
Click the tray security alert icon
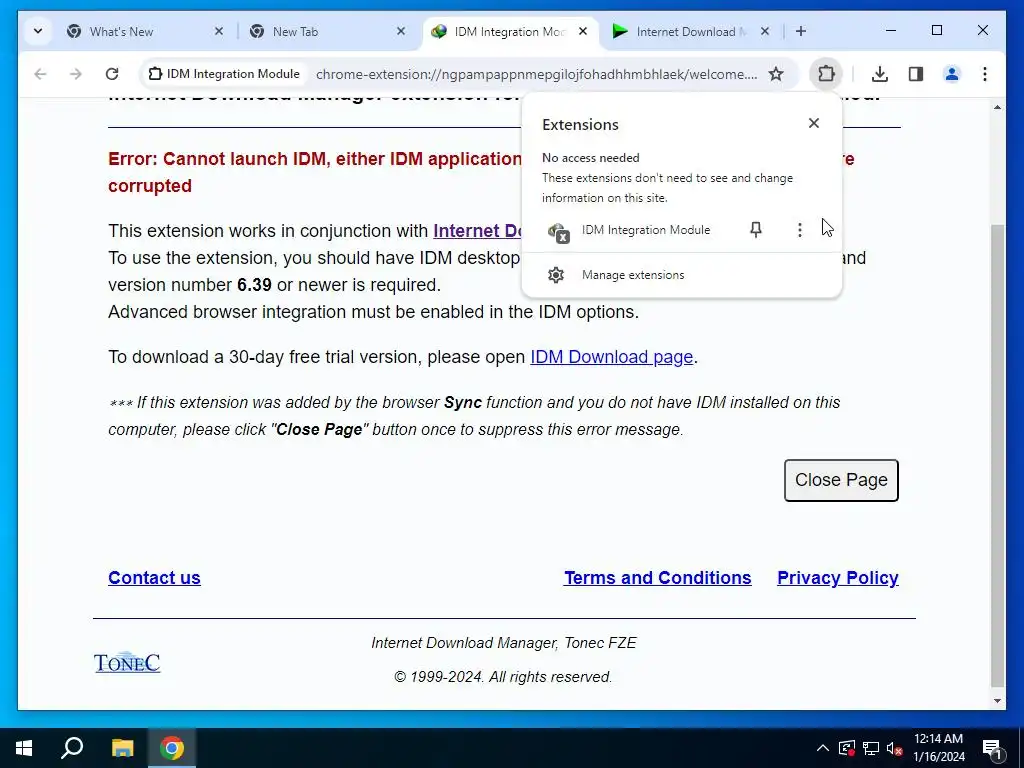[x=846, y=748]
